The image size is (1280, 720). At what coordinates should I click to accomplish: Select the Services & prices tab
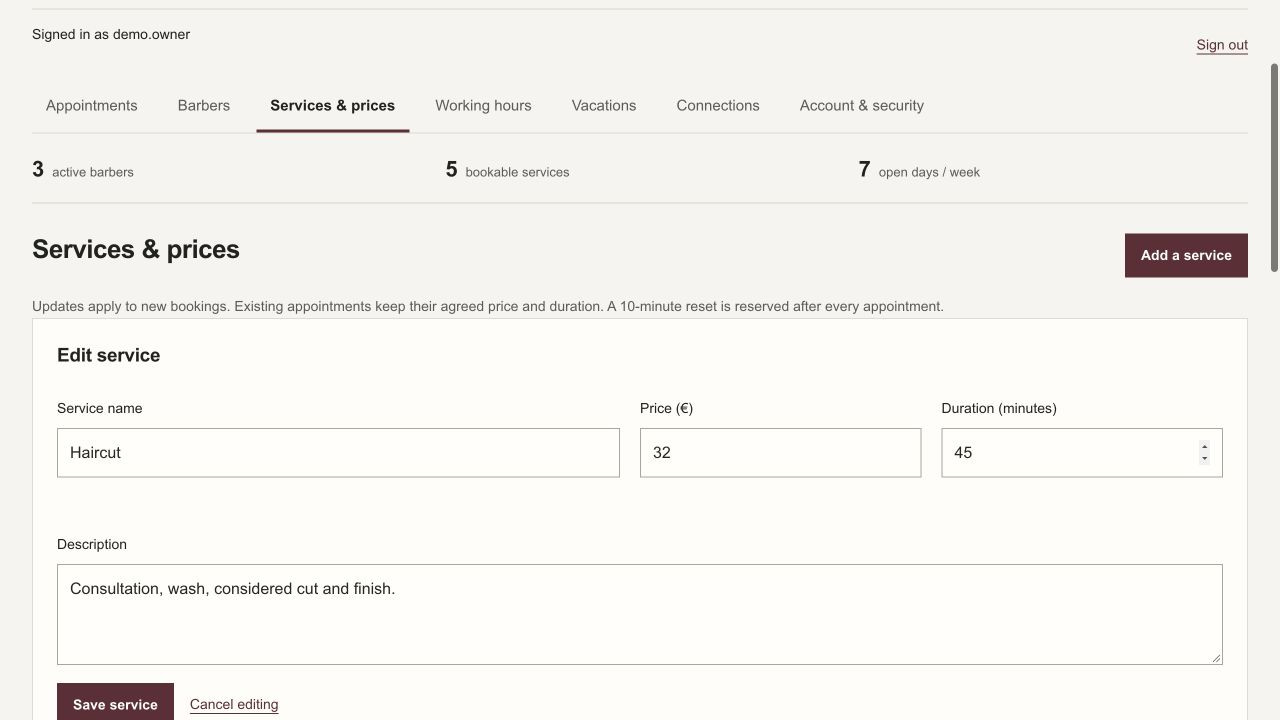pyautogui.click(x=332, y=105)
